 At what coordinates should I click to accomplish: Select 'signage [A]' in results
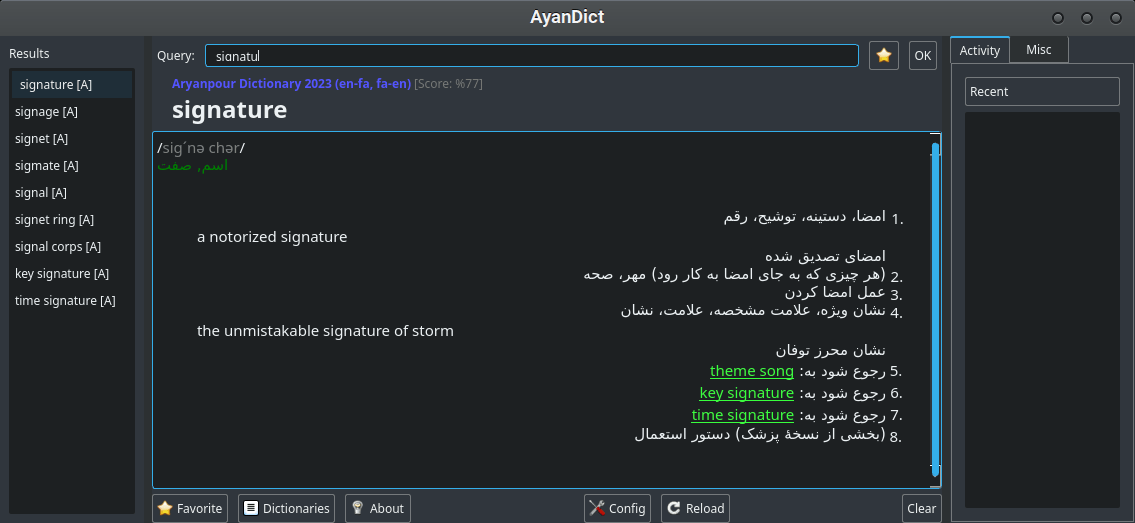click(72, 111)
